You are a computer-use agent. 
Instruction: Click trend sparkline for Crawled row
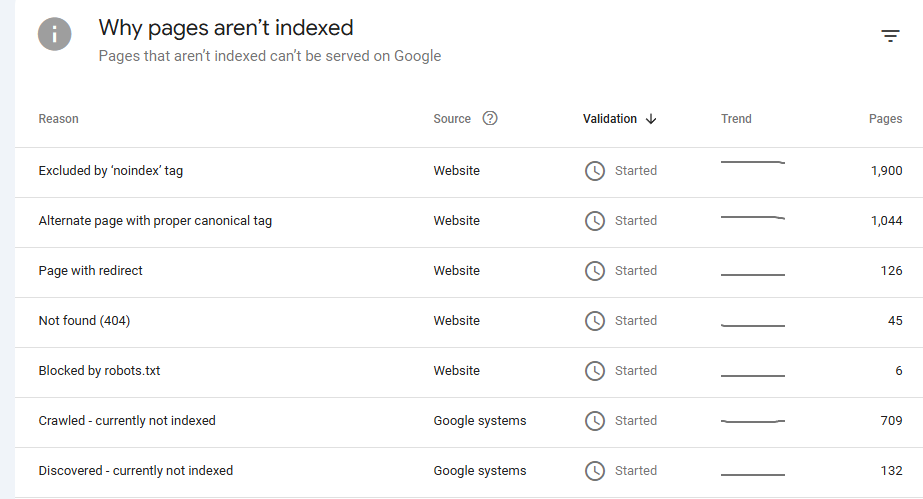click(753, 422)
